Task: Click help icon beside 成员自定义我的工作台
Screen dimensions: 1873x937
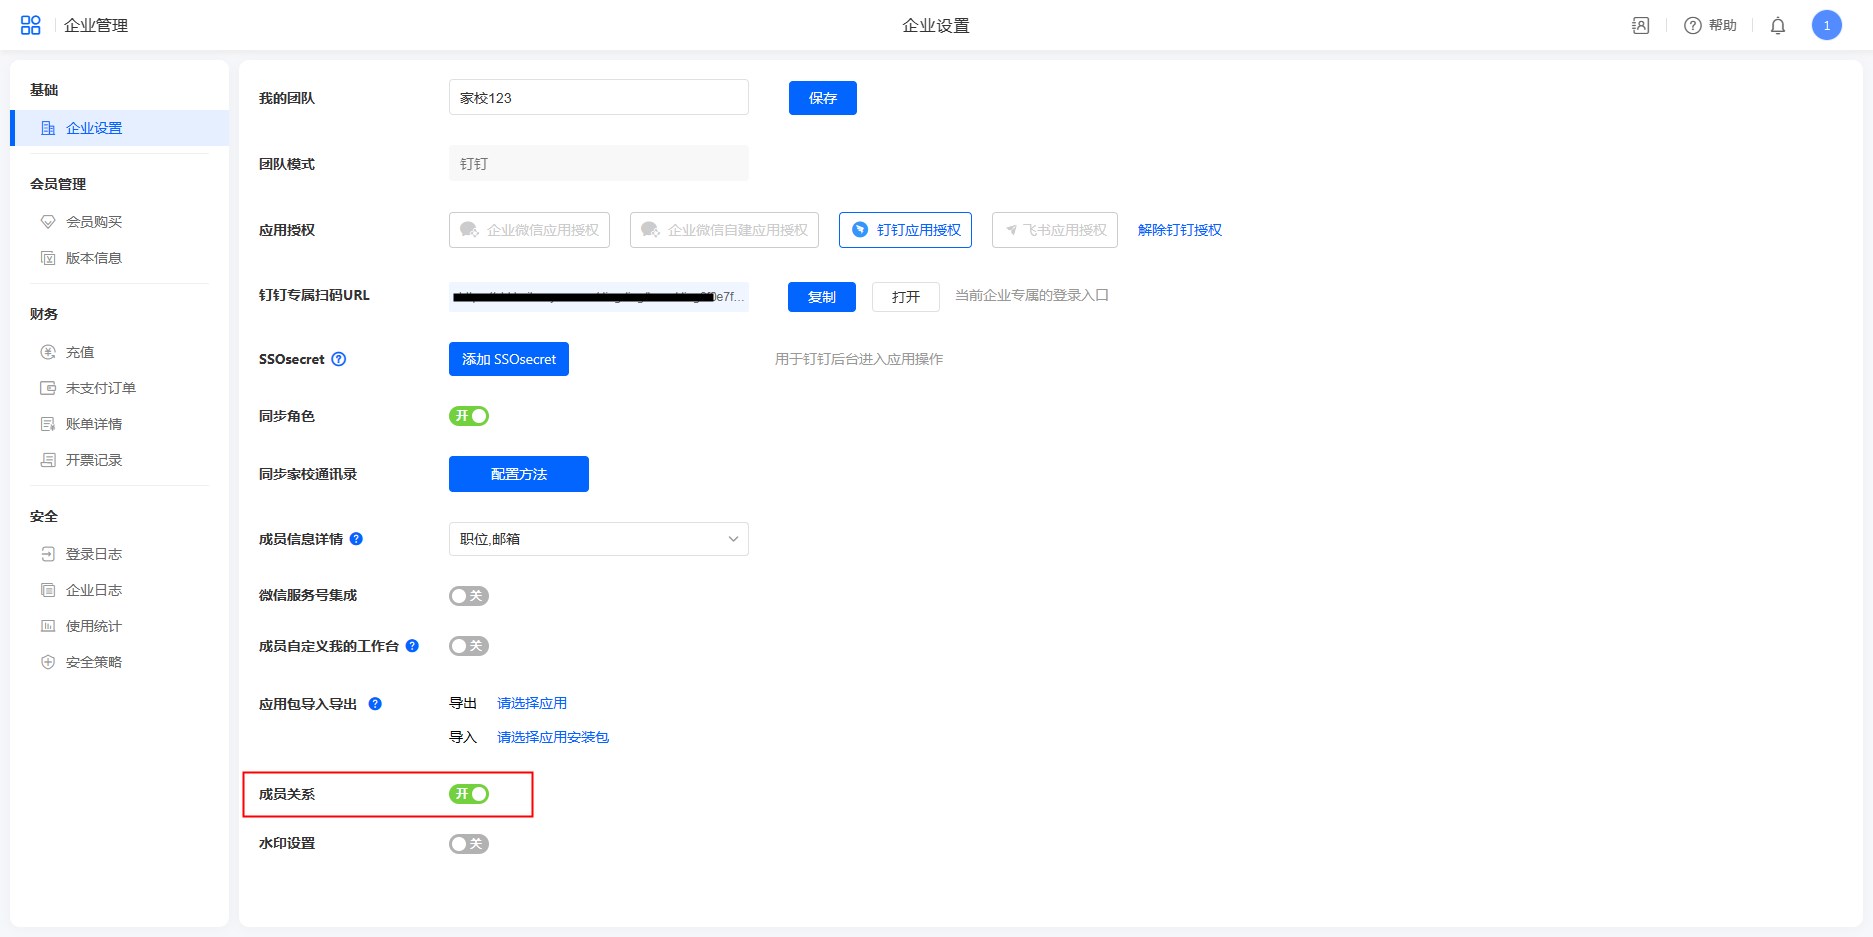Action: point(412,646)
